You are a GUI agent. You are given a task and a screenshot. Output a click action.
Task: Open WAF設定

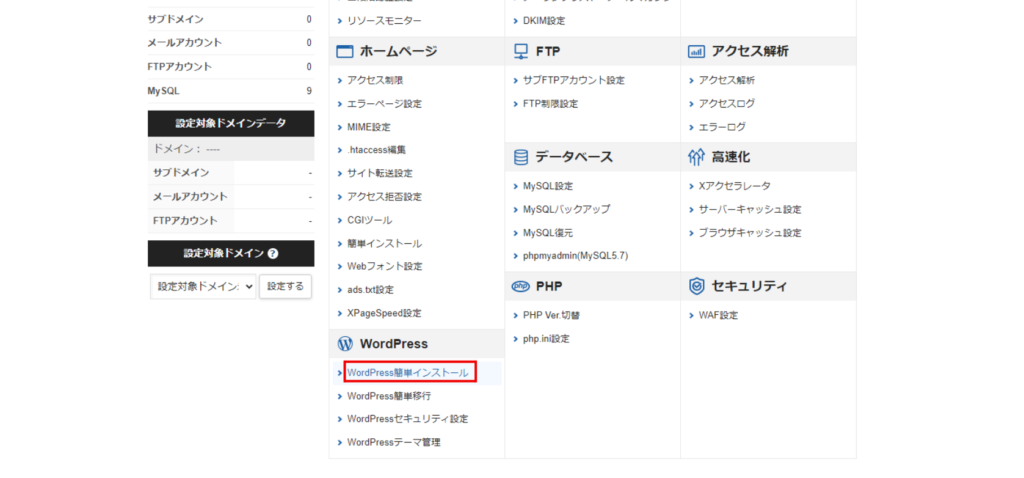[718, 315]
